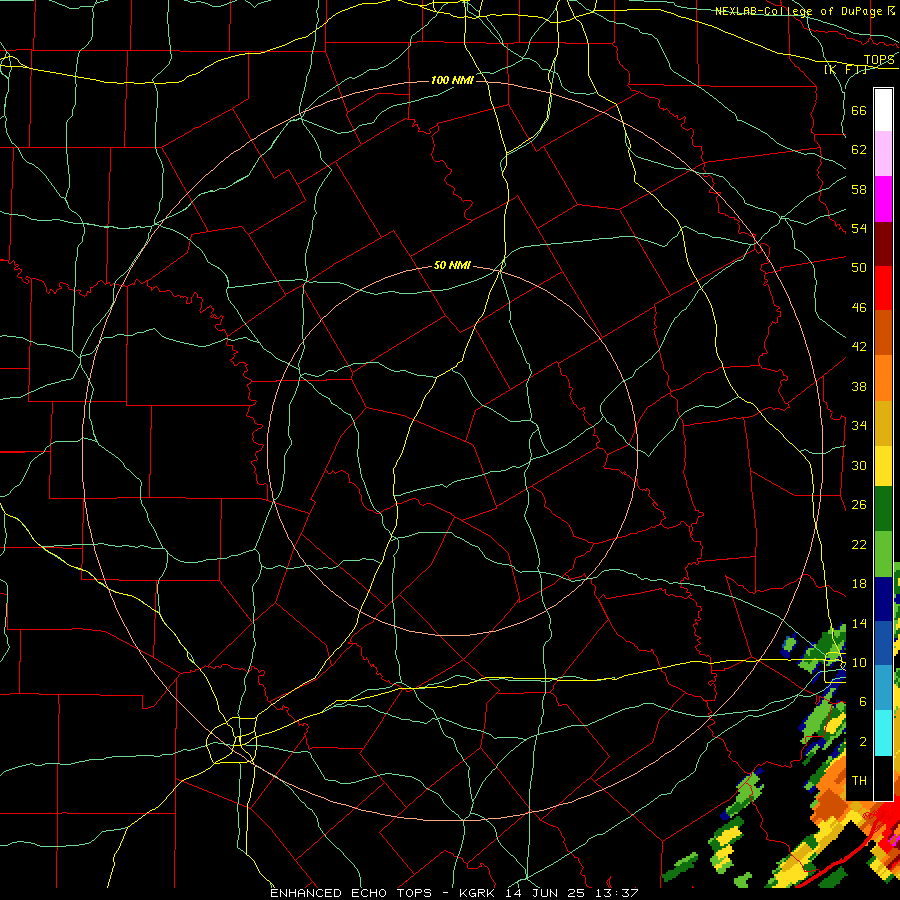Click the white swatch on the color scale
This screenshot has width=900, height=900.
pos(883,110)
